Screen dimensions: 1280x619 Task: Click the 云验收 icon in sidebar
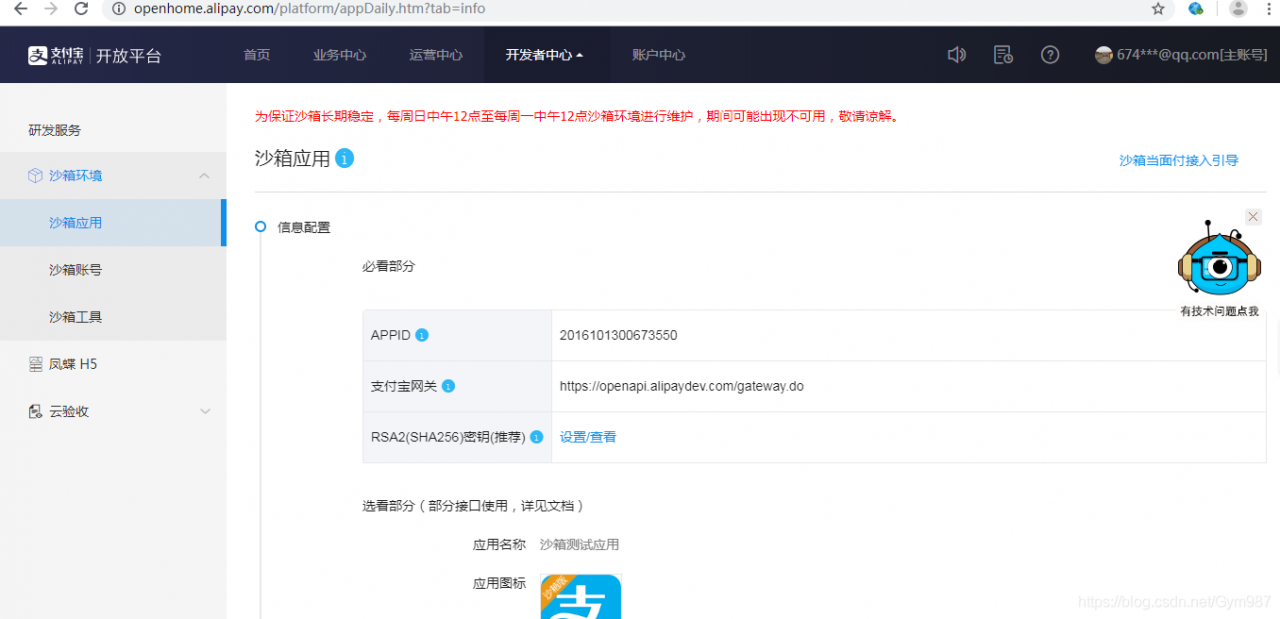click(x=35, y=411)
